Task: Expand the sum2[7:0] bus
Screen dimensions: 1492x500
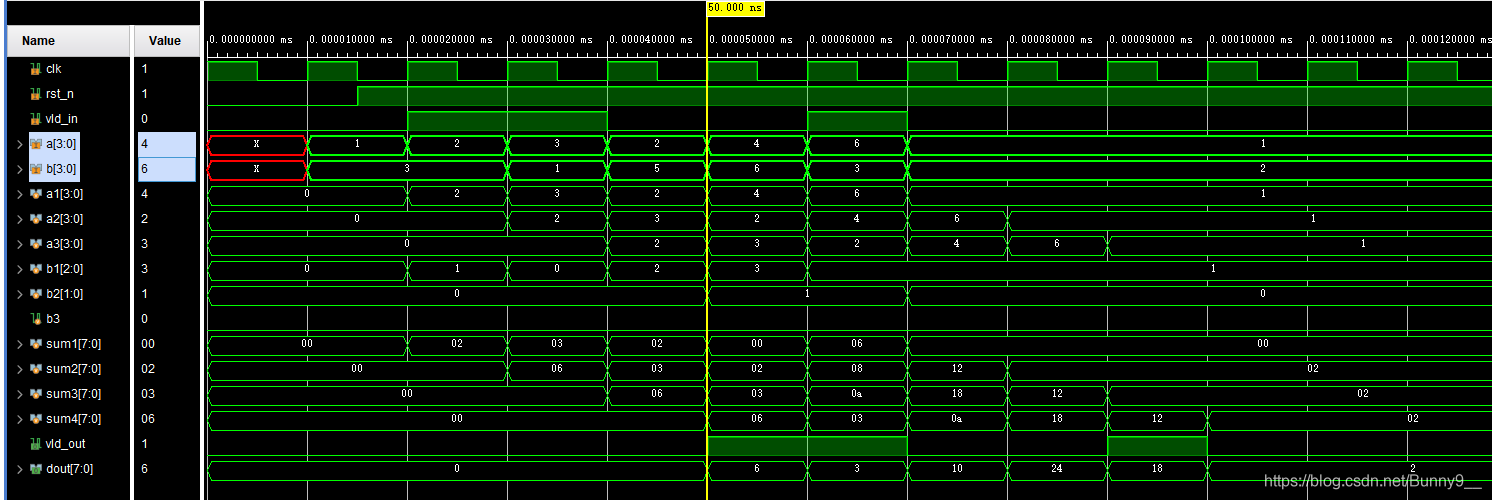Action: pos(19,369)
